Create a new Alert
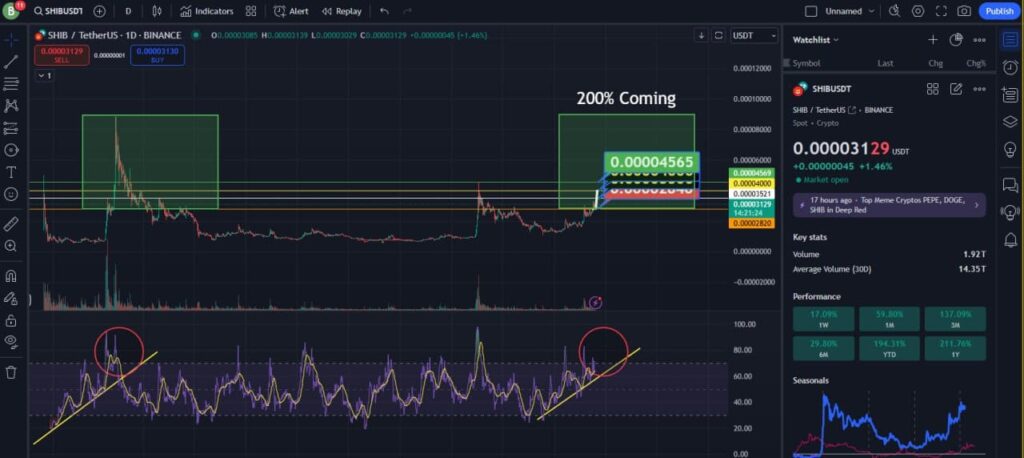1024x458 pixels. click(x=291, y=11)
